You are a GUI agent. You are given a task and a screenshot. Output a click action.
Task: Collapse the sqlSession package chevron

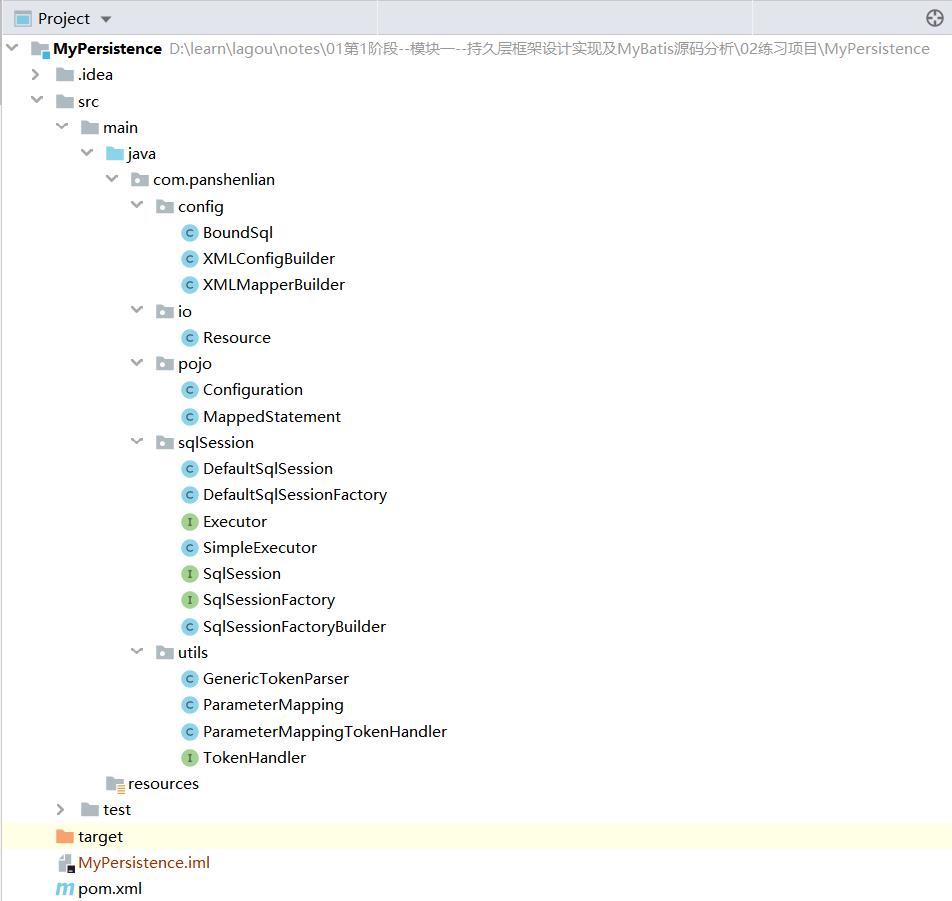(x=137, y=441)
